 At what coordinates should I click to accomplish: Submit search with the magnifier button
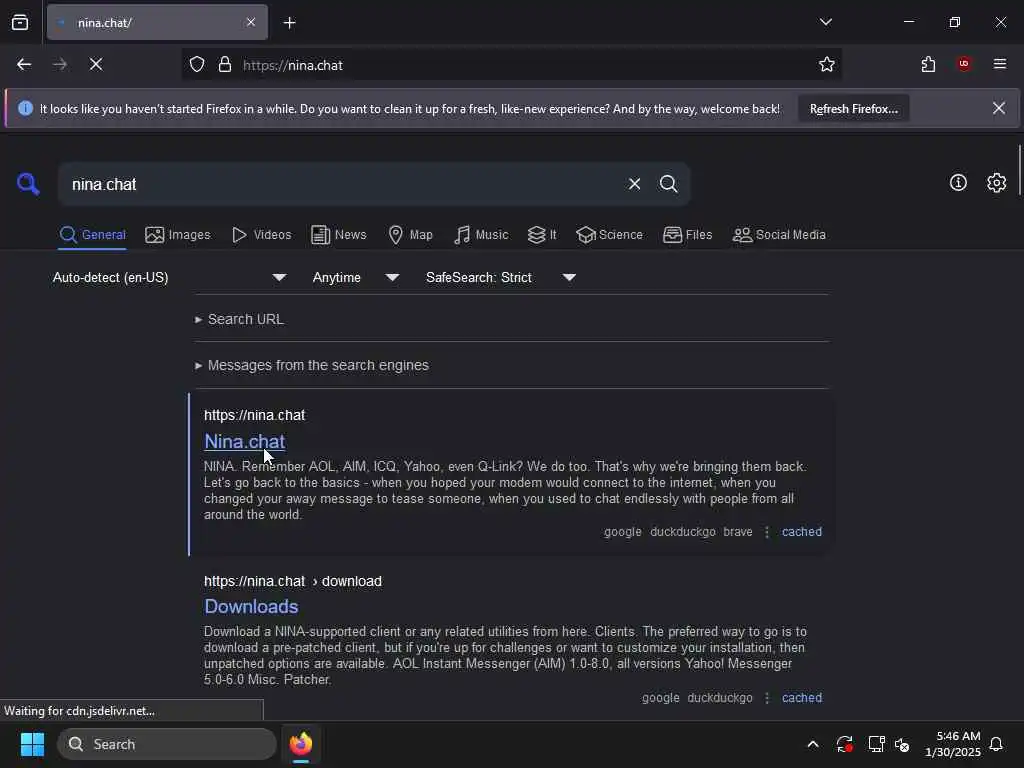669,184
